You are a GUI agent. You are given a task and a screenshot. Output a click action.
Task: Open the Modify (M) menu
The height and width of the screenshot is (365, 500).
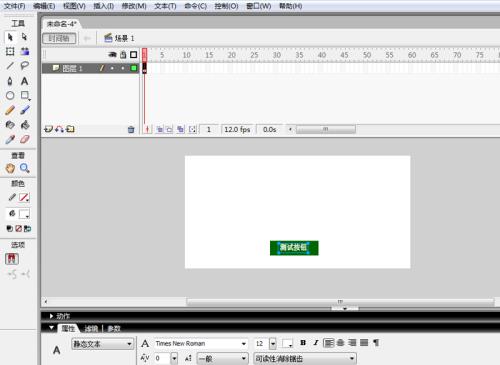134,6
